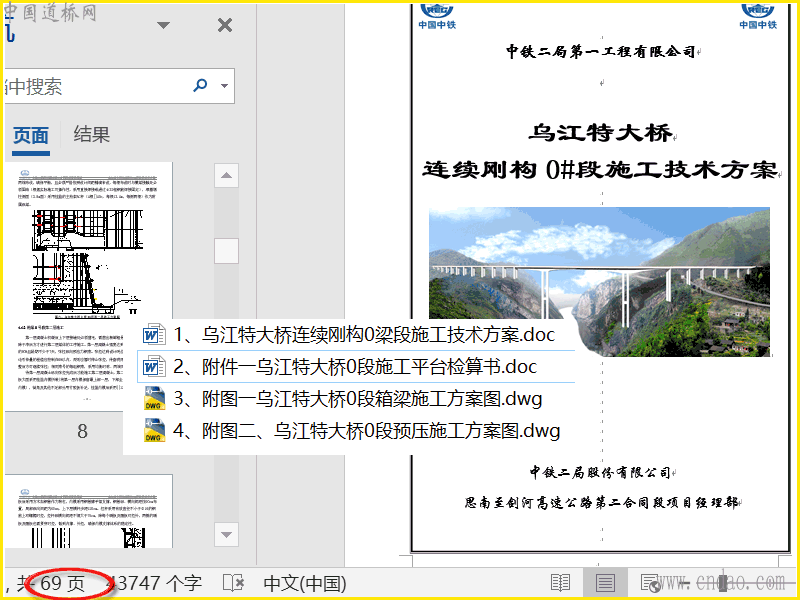Click the Word icon of file 1
Screen dimensions: 800x600
point(154,335)
